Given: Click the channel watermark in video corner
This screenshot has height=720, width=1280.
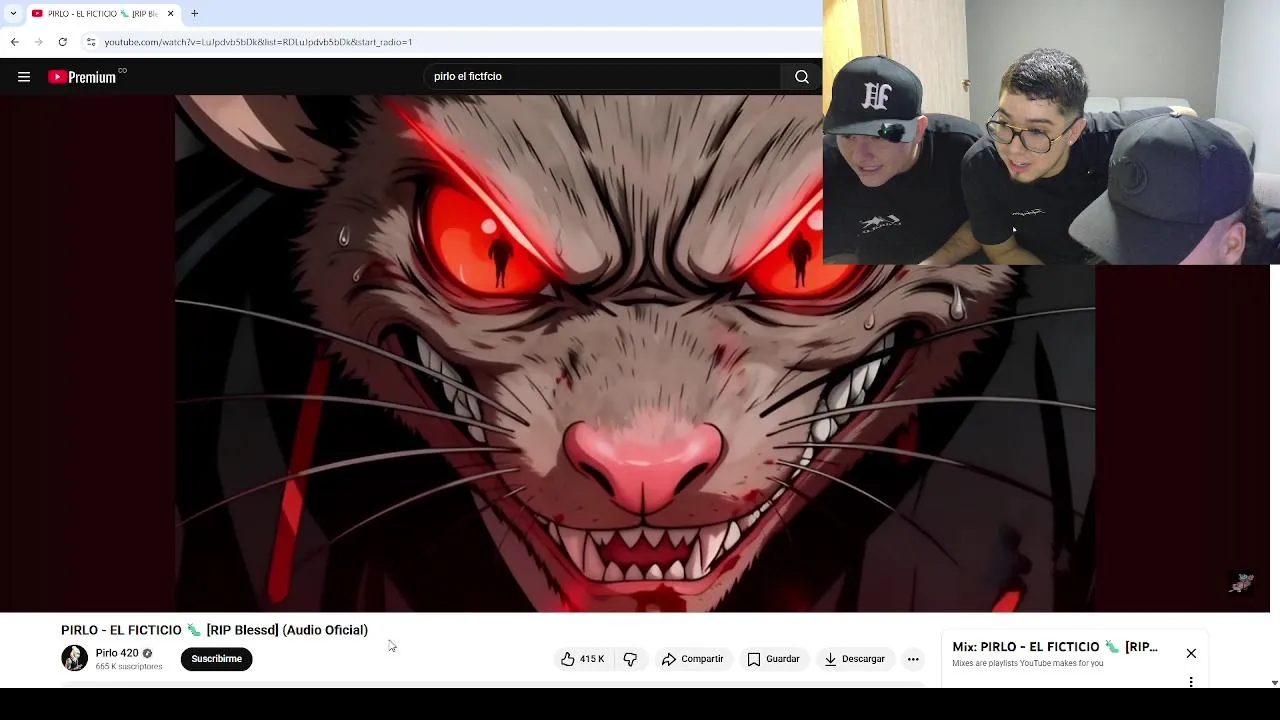Looking at the screenshot, I should pos(1241,583).
